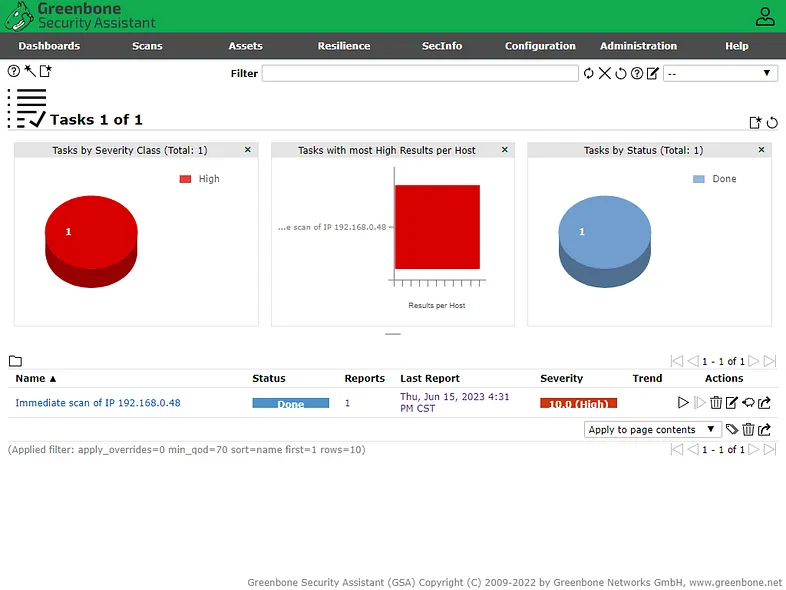Click the blue Done legend swatch
The height and width of the screenshot is (590, 786).
tap(699, 179)
